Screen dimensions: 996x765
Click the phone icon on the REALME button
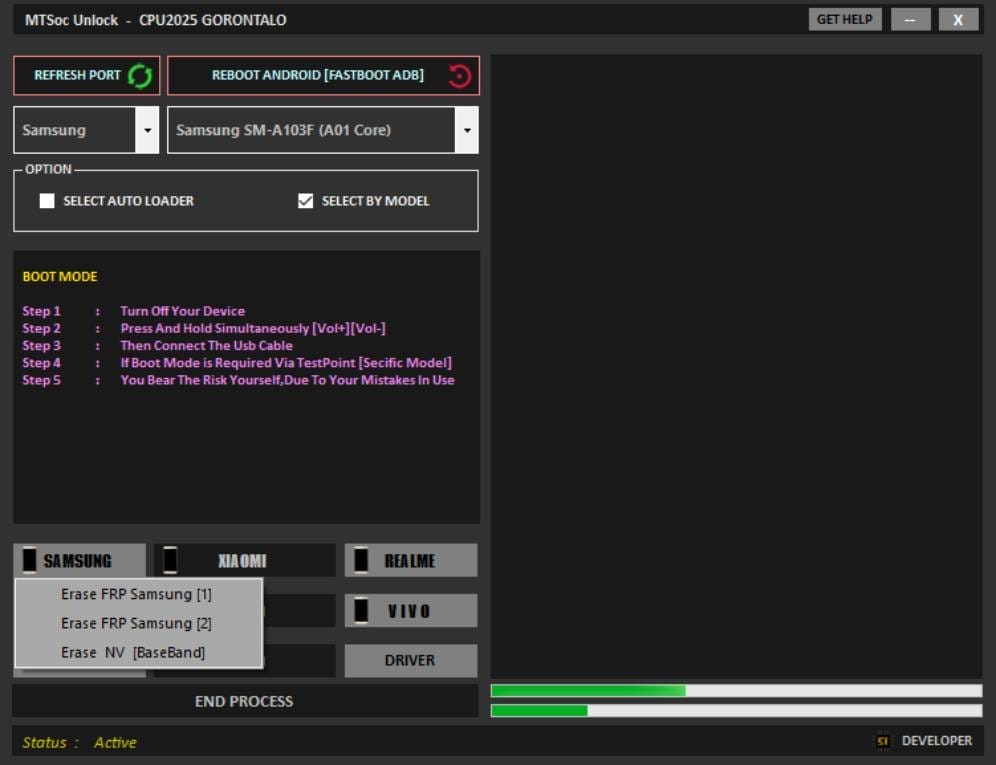pos(361,560)
